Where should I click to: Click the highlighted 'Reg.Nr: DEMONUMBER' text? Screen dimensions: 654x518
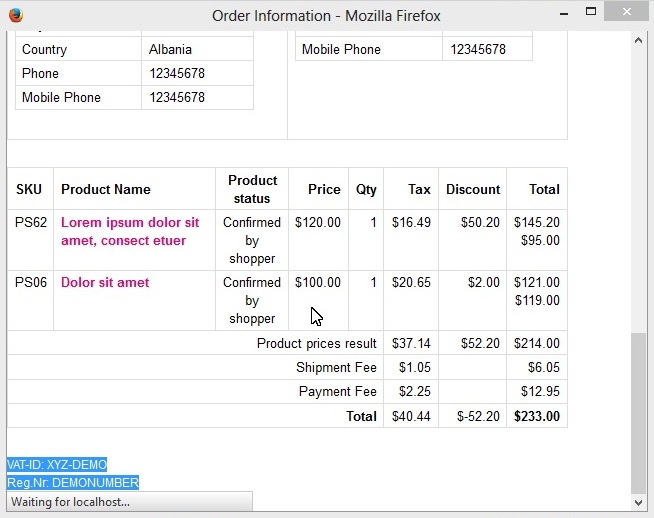(x=73, y=483)
